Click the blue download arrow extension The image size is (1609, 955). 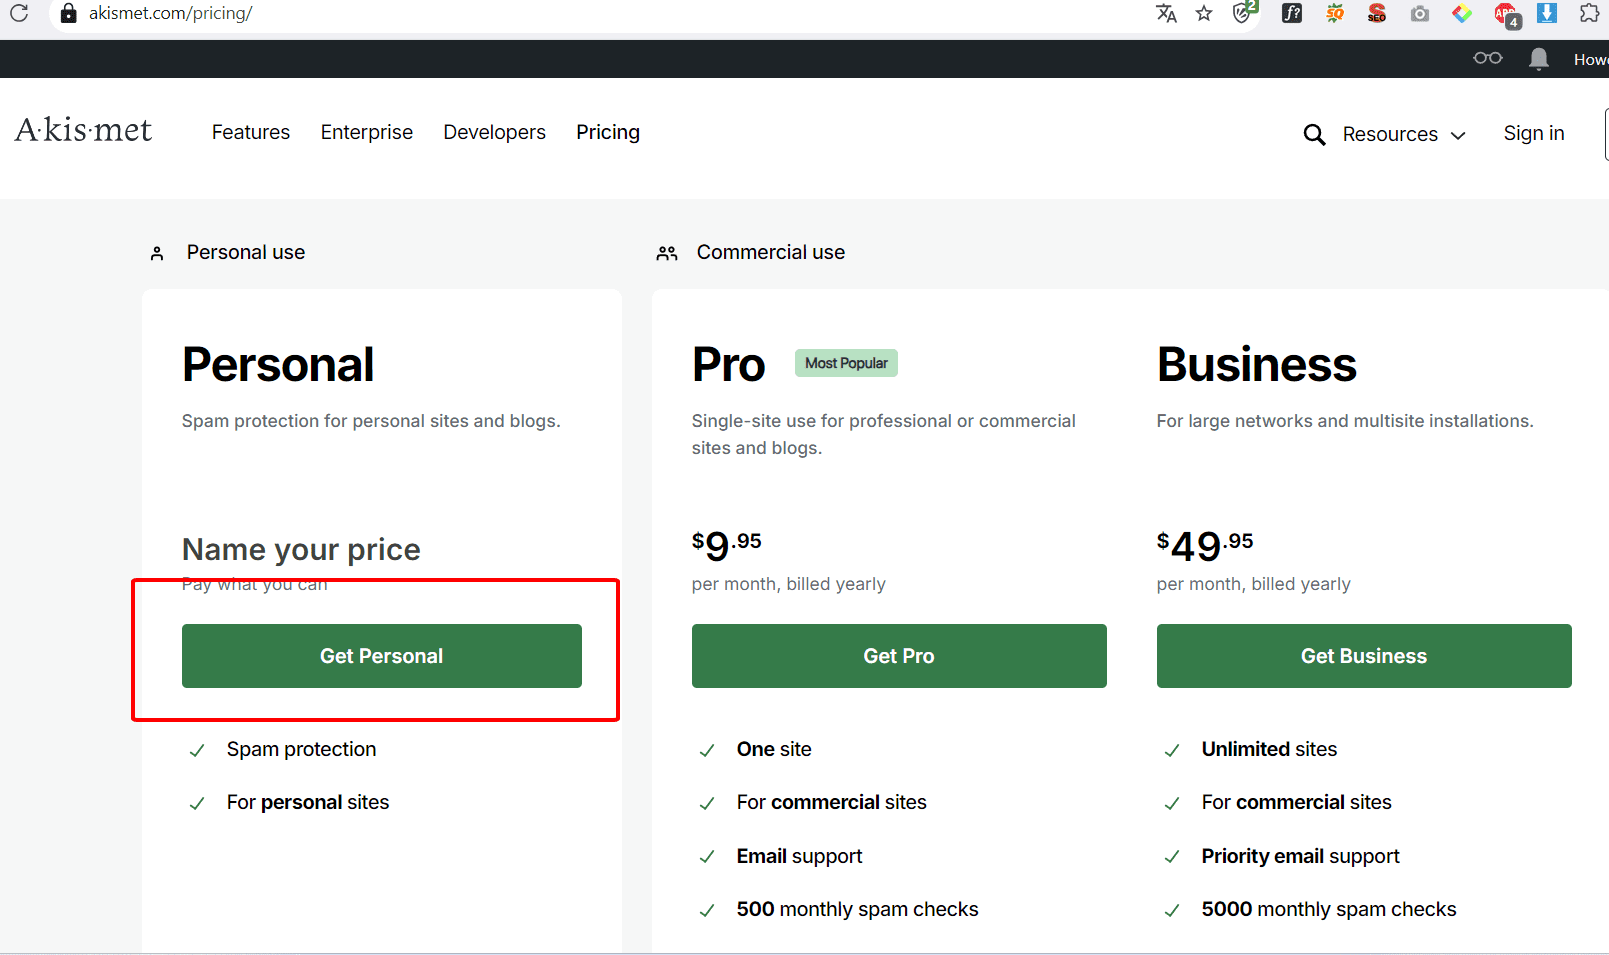point(1547,13)
